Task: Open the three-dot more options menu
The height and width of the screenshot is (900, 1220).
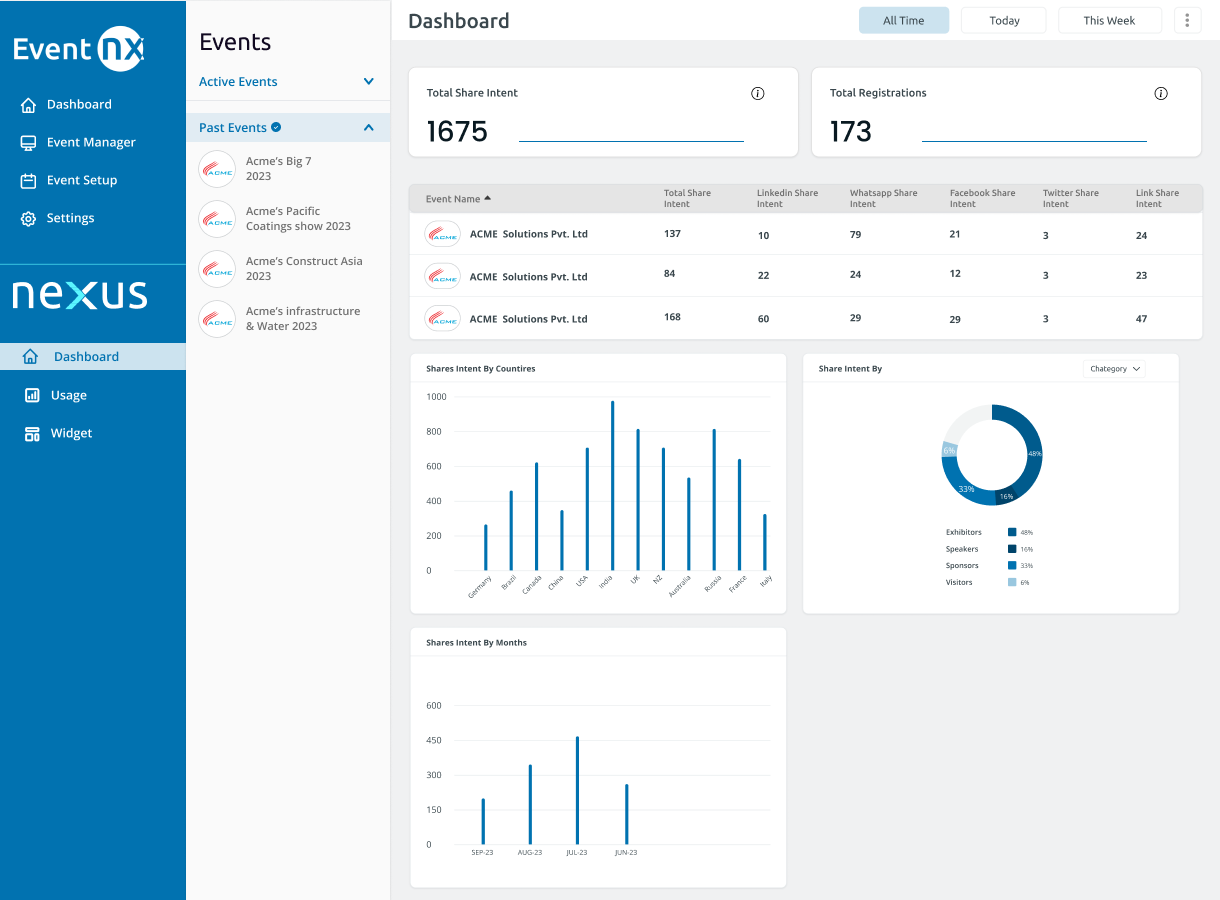Action: point(1186,21)
